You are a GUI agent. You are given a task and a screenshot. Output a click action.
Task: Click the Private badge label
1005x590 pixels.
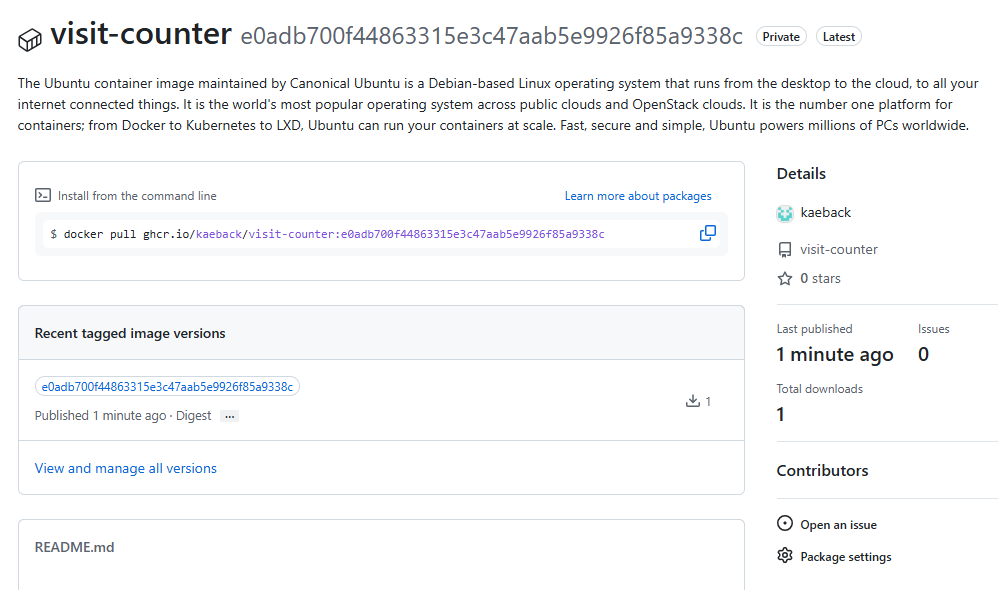tap(781, 37)
